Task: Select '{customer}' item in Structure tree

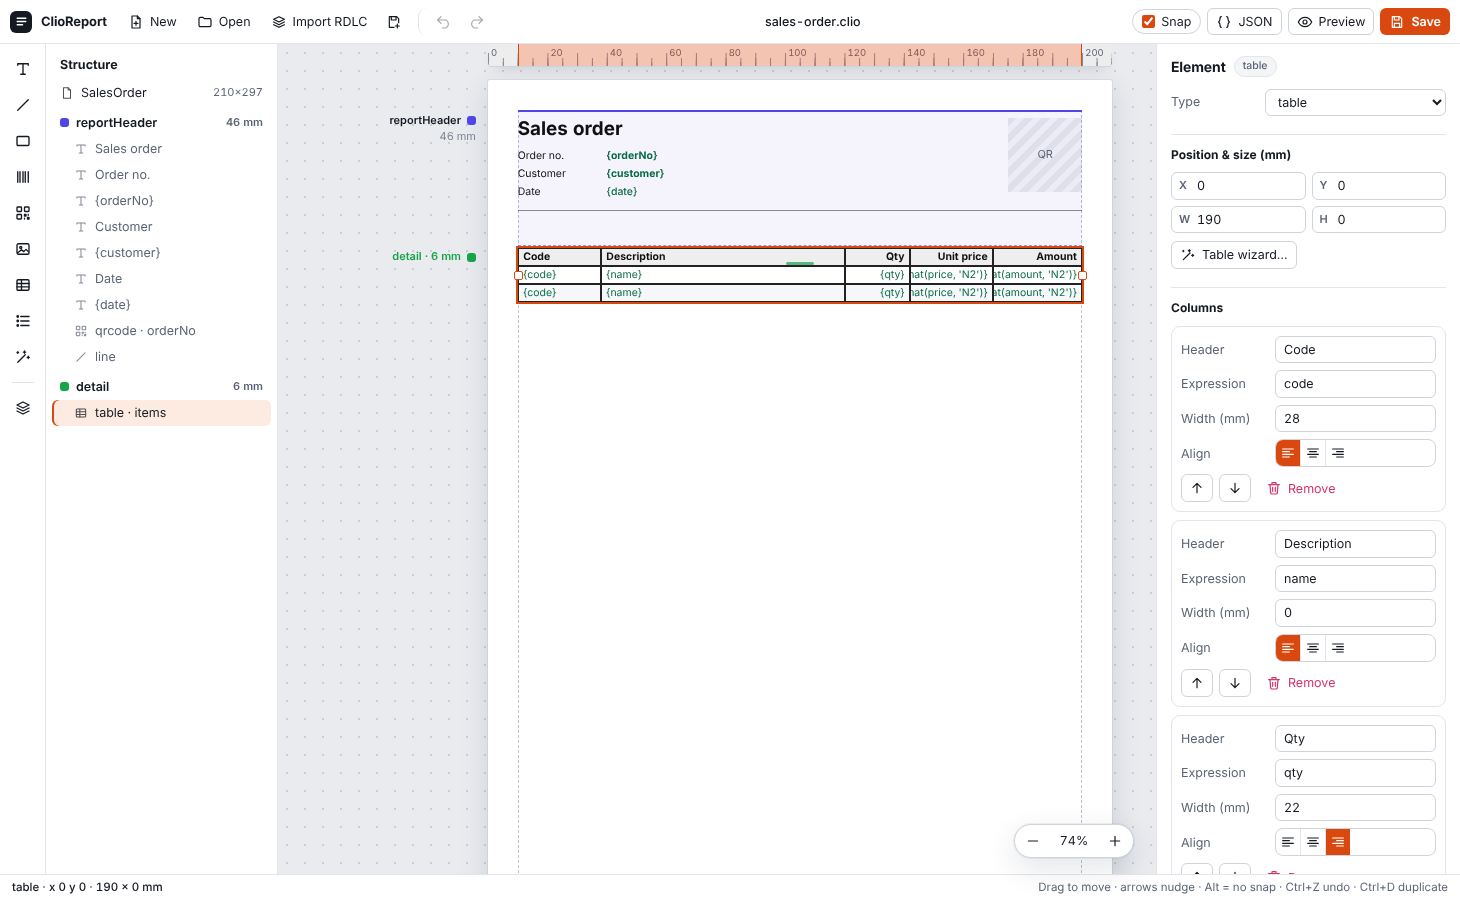Action: click(x=161, y=253)
